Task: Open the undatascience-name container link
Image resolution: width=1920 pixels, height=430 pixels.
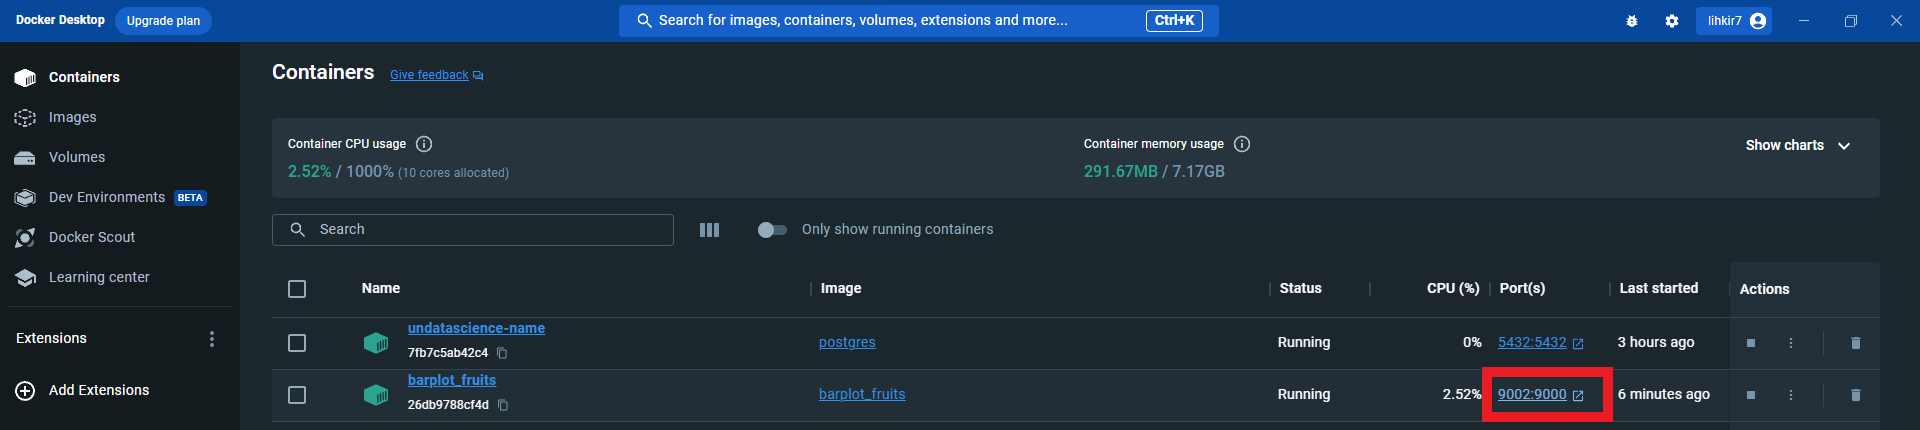Action: pos(476,328)
